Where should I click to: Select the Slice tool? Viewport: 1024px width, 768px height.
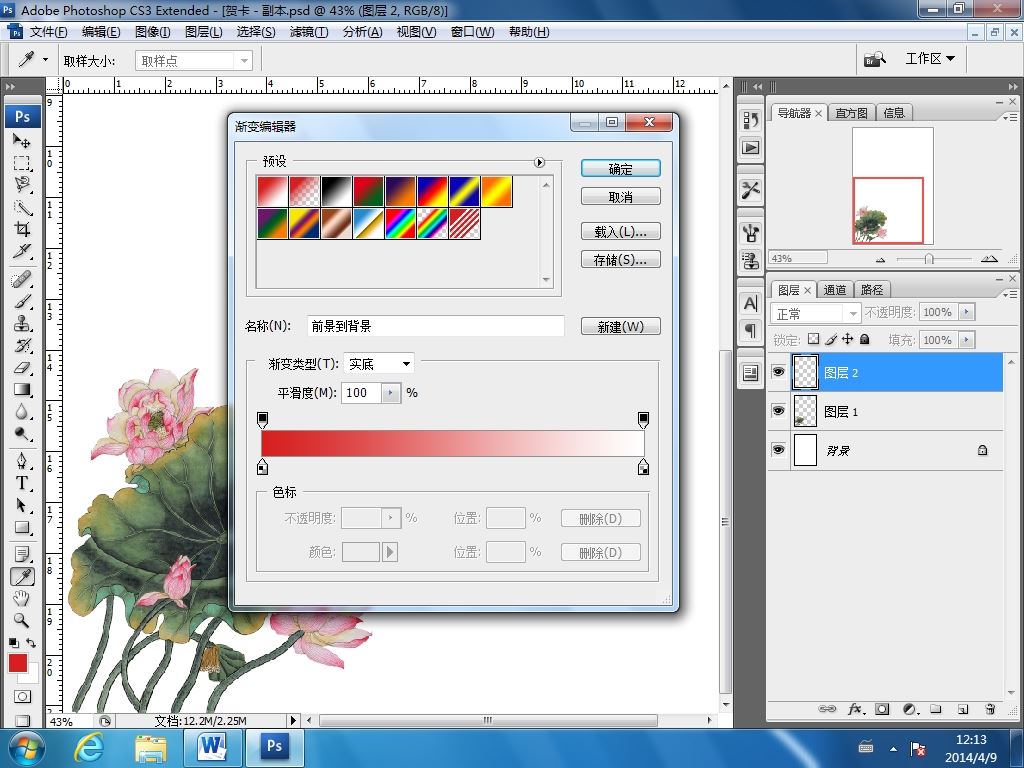(x=22, y=251)
